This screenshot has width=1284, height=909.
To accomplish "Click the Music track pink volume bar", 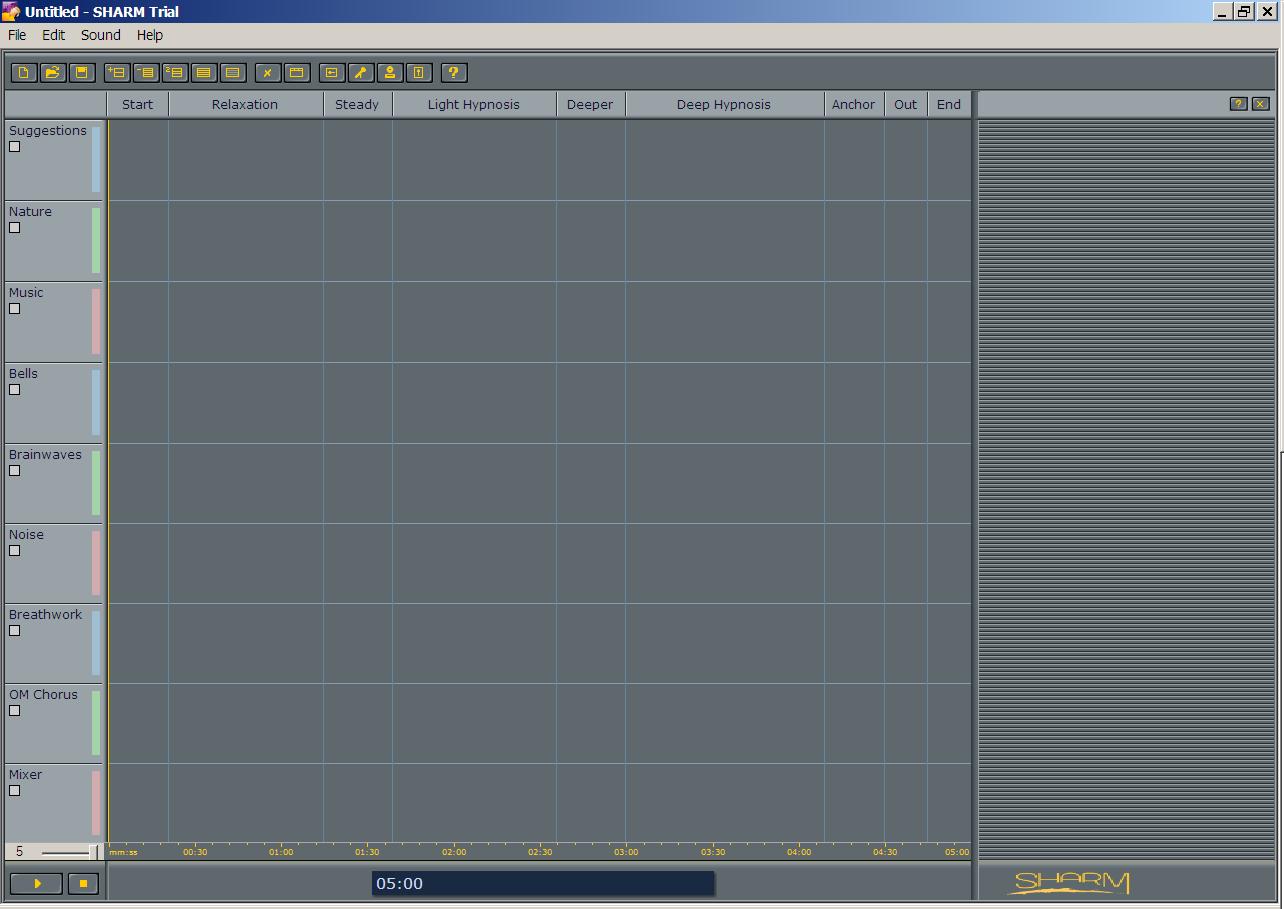I will pyautogui.click(x=96, y=321).
